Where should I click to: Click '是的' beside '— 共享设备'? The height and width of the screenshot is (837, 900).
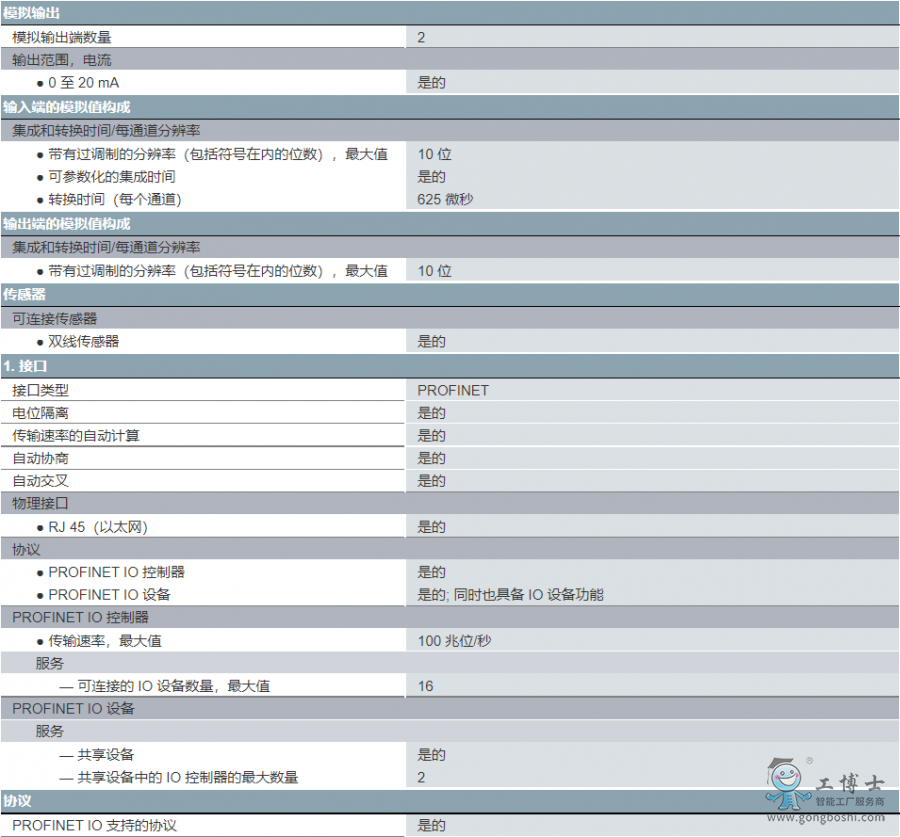click(x=431, y=754)
